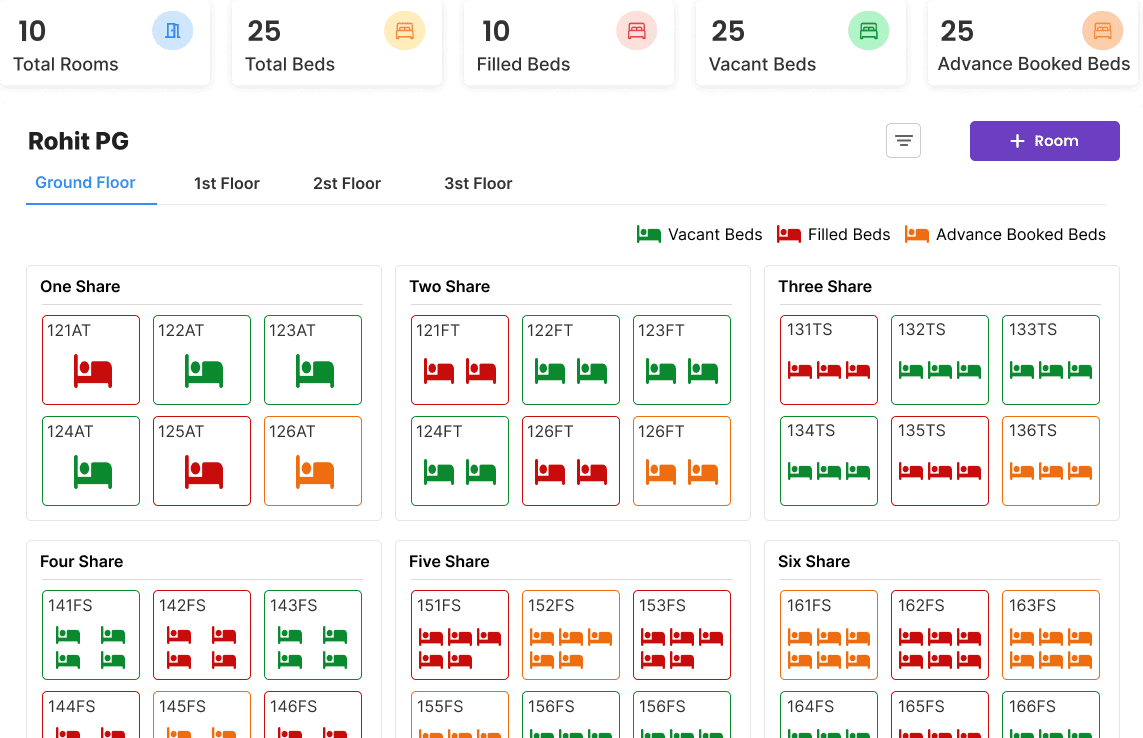Click the One Share section heading
This screenshot has height=738, width=1143.
80,287
